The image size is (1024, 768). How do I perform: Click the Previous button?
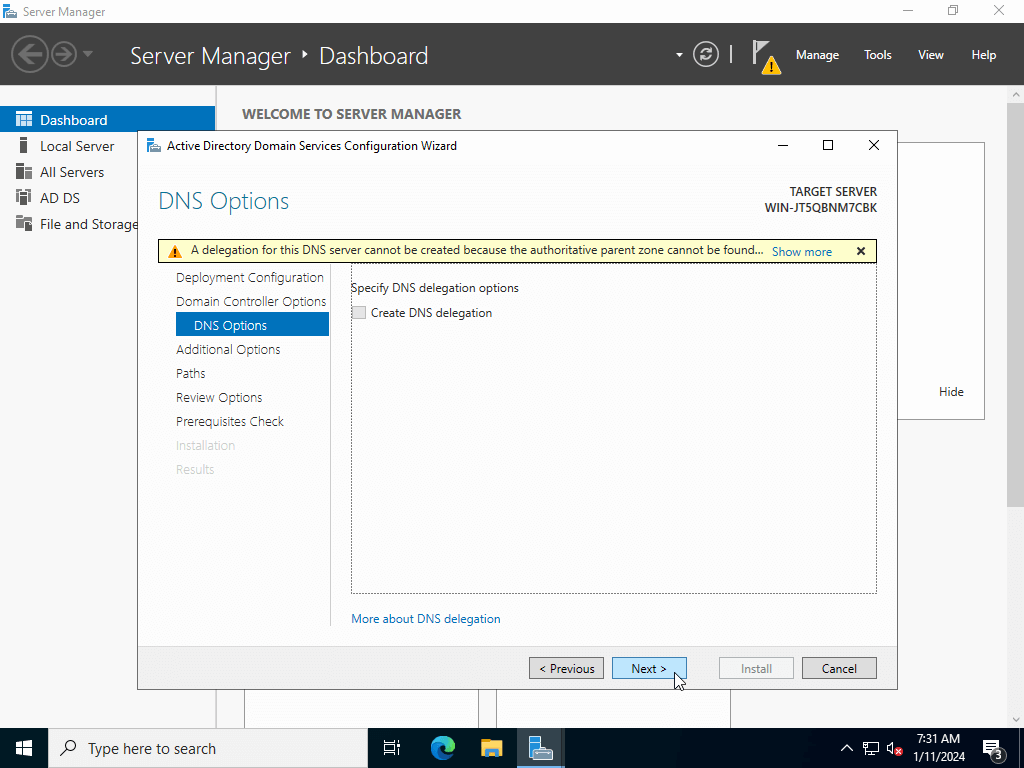tap(566, 668)
